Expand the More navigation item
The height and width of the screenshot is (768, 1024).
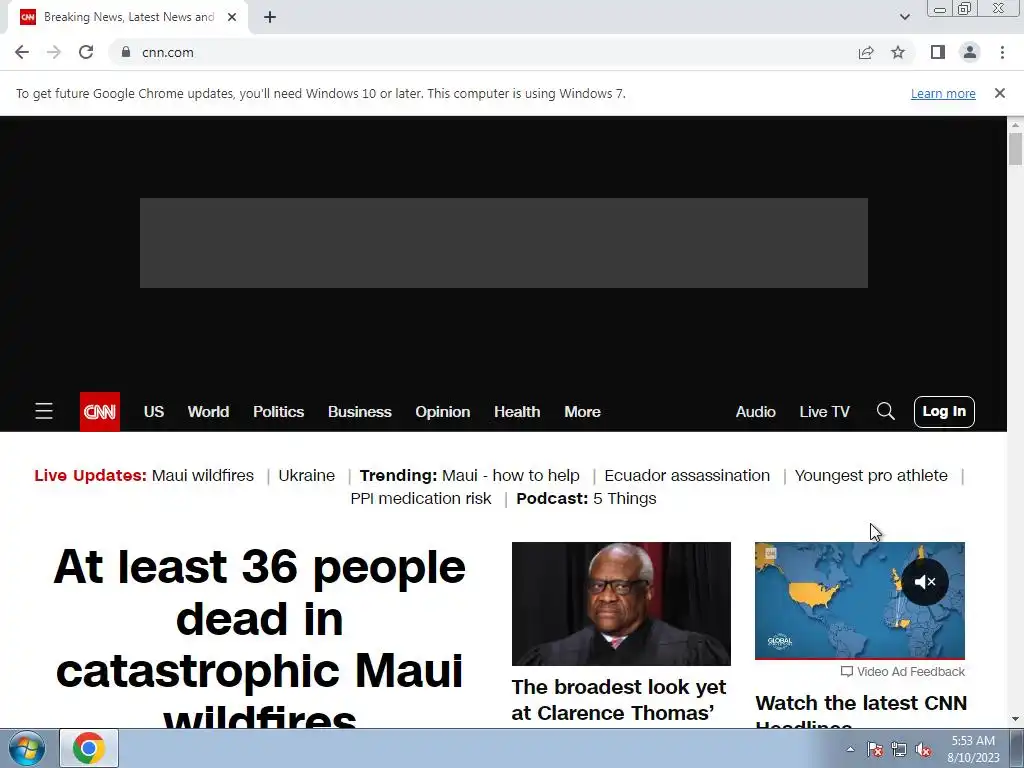(x=583, y=411)
